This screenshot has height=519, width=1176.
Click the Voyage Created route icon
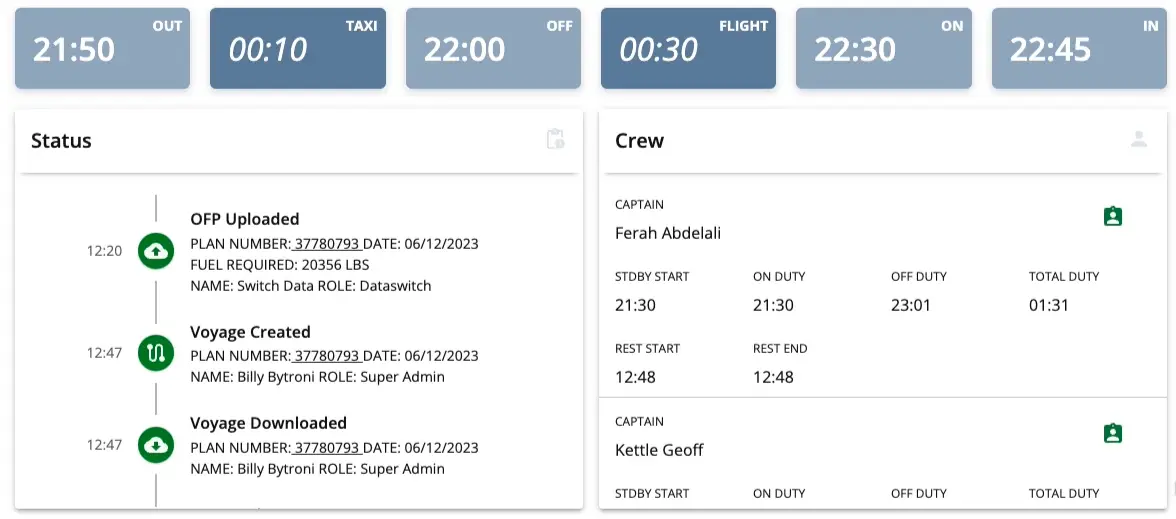point(156,352)
